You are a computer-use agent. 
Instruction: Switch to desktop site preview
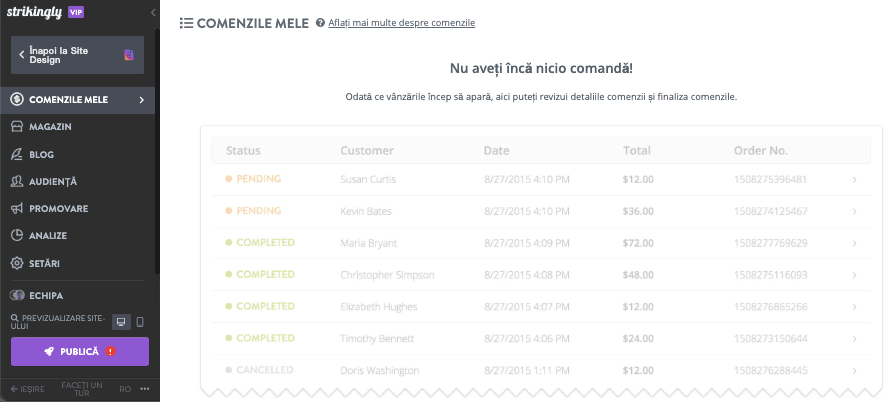point(120,322)
